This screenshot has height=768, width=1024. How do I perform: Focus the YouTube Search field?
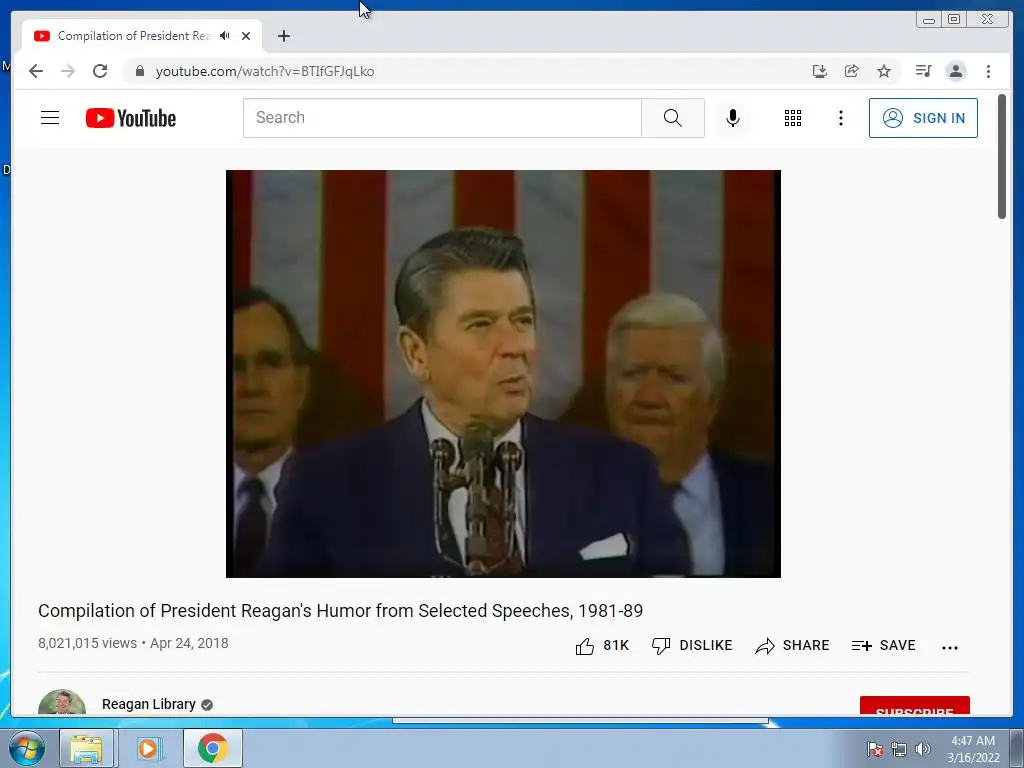tap(442, 118)
